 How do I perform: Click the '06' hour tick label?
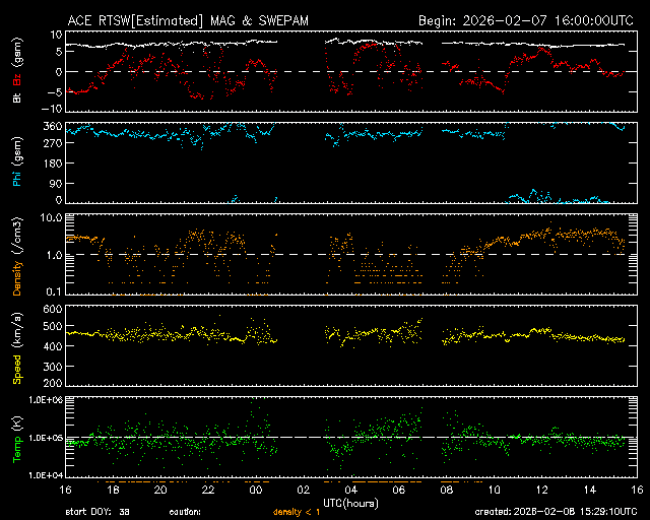[398, 490]
